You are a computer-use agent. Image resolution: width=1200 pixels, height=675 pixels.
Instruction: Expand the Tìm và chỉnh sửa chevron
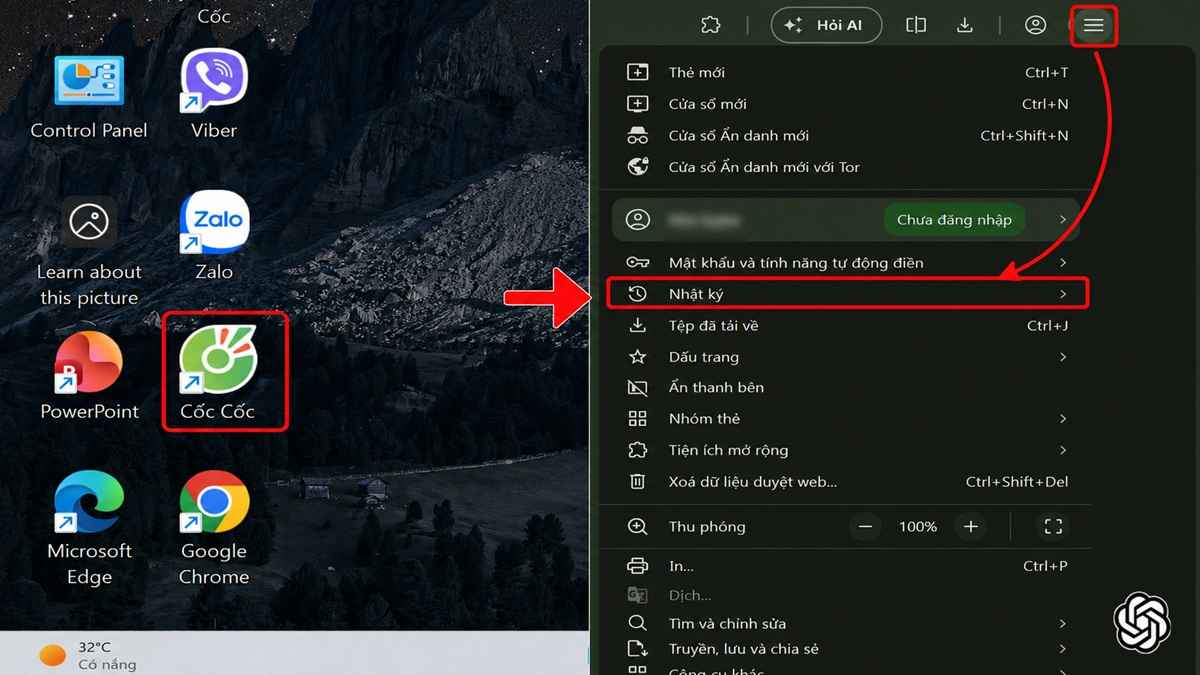coord(1062,624)
